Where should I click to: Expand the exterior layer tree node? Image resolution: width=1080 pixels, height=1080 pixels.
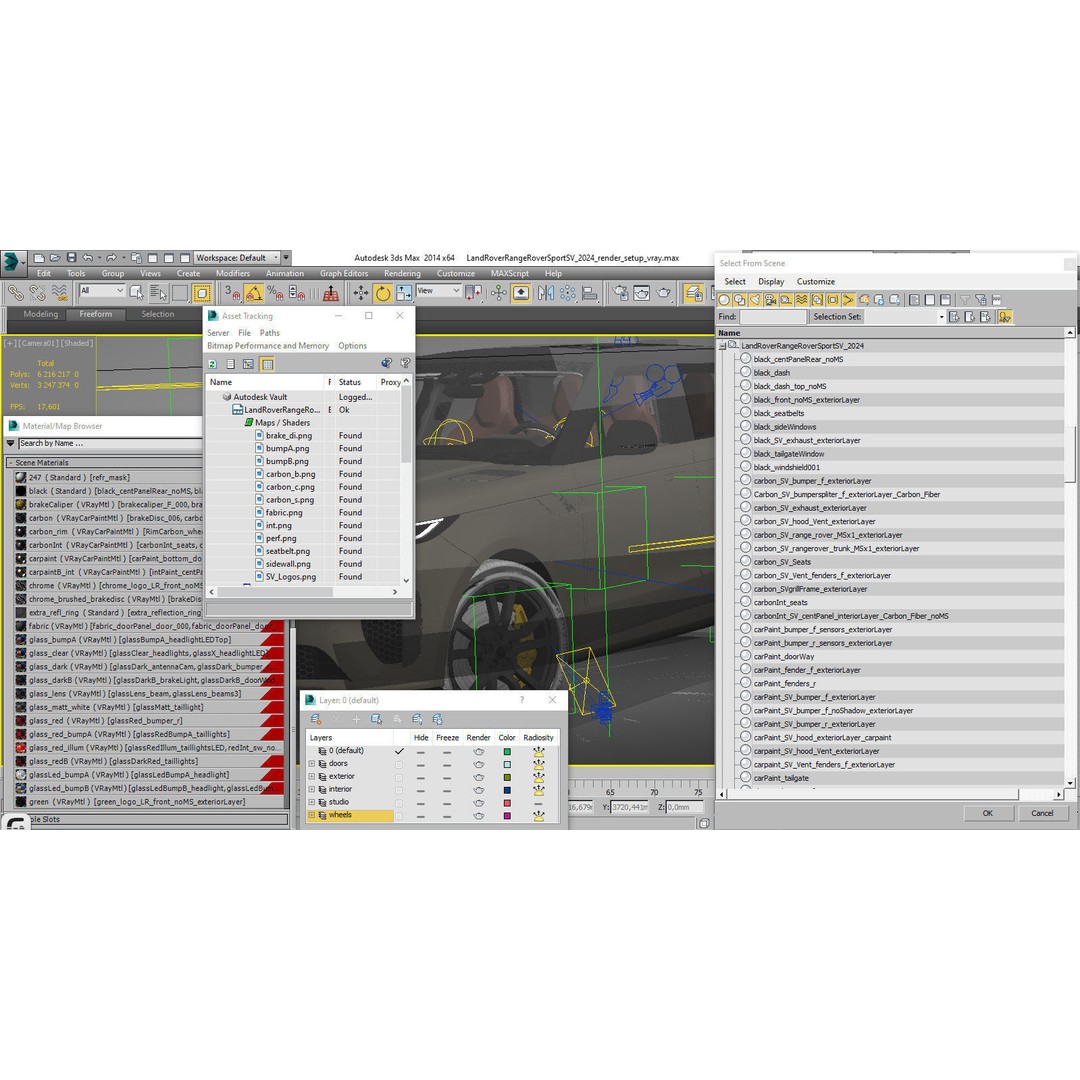coord(311,777)
